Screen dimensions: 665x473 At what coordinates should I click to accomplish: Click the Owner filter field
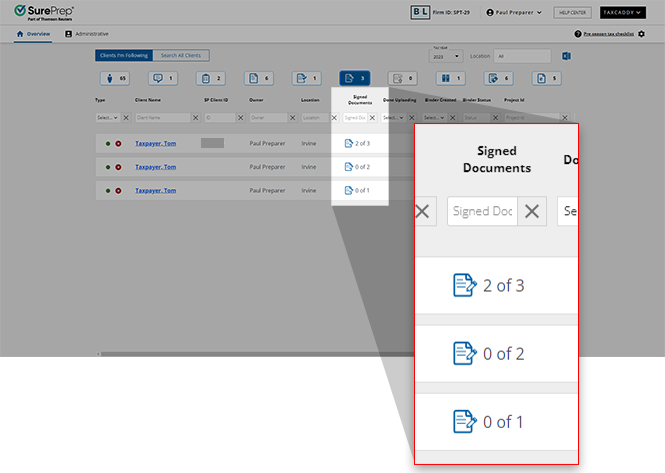click(x=268, y=118)
